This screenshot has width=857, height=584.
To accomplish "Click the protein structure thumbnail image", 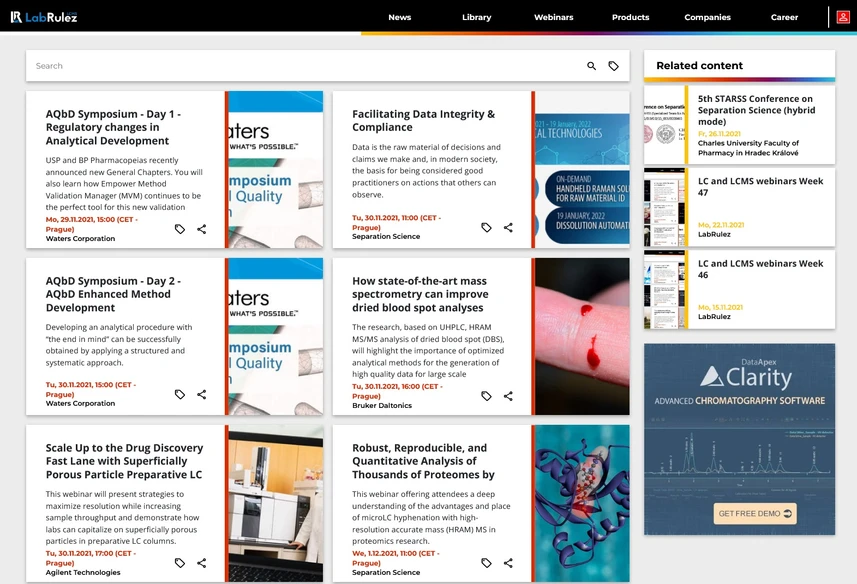I will [582, 503].
